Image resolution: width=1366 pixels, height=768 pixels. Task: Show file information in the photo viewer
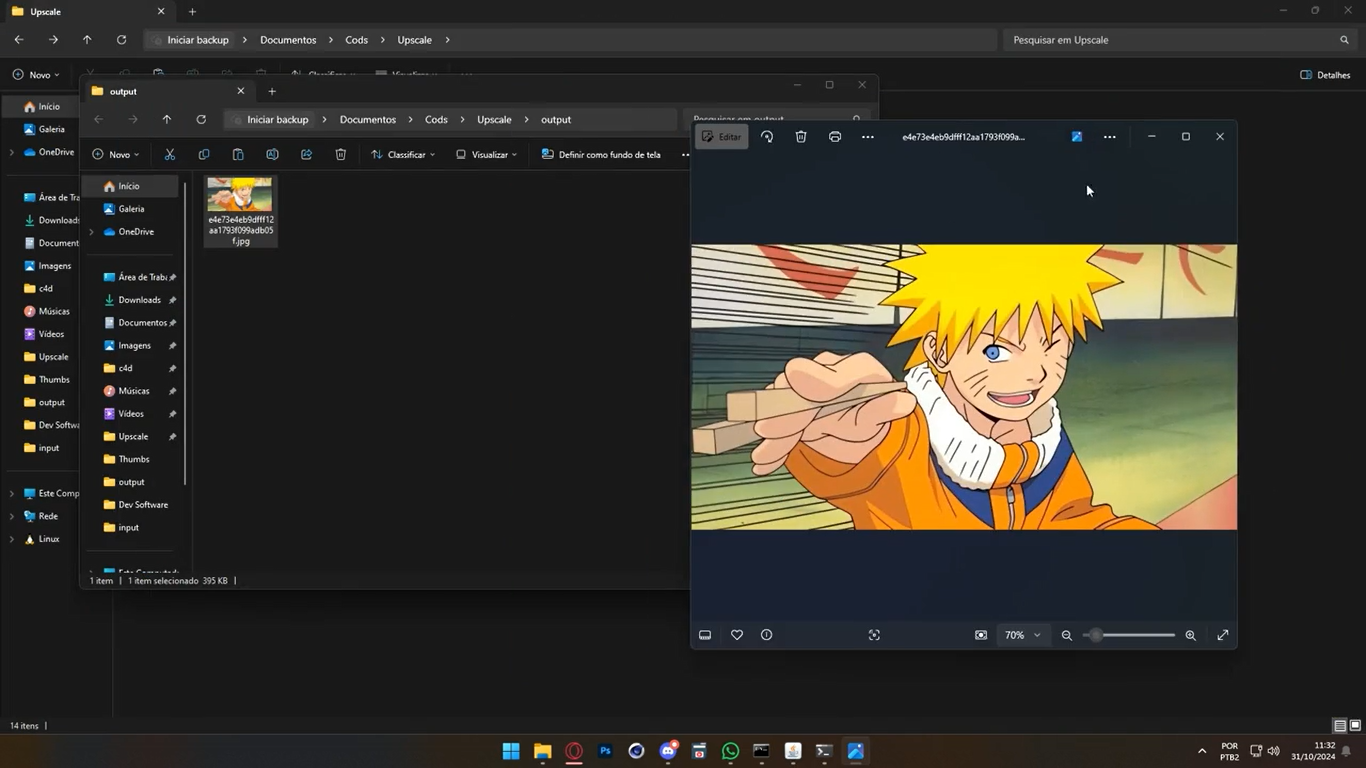(x=767, y=635)
